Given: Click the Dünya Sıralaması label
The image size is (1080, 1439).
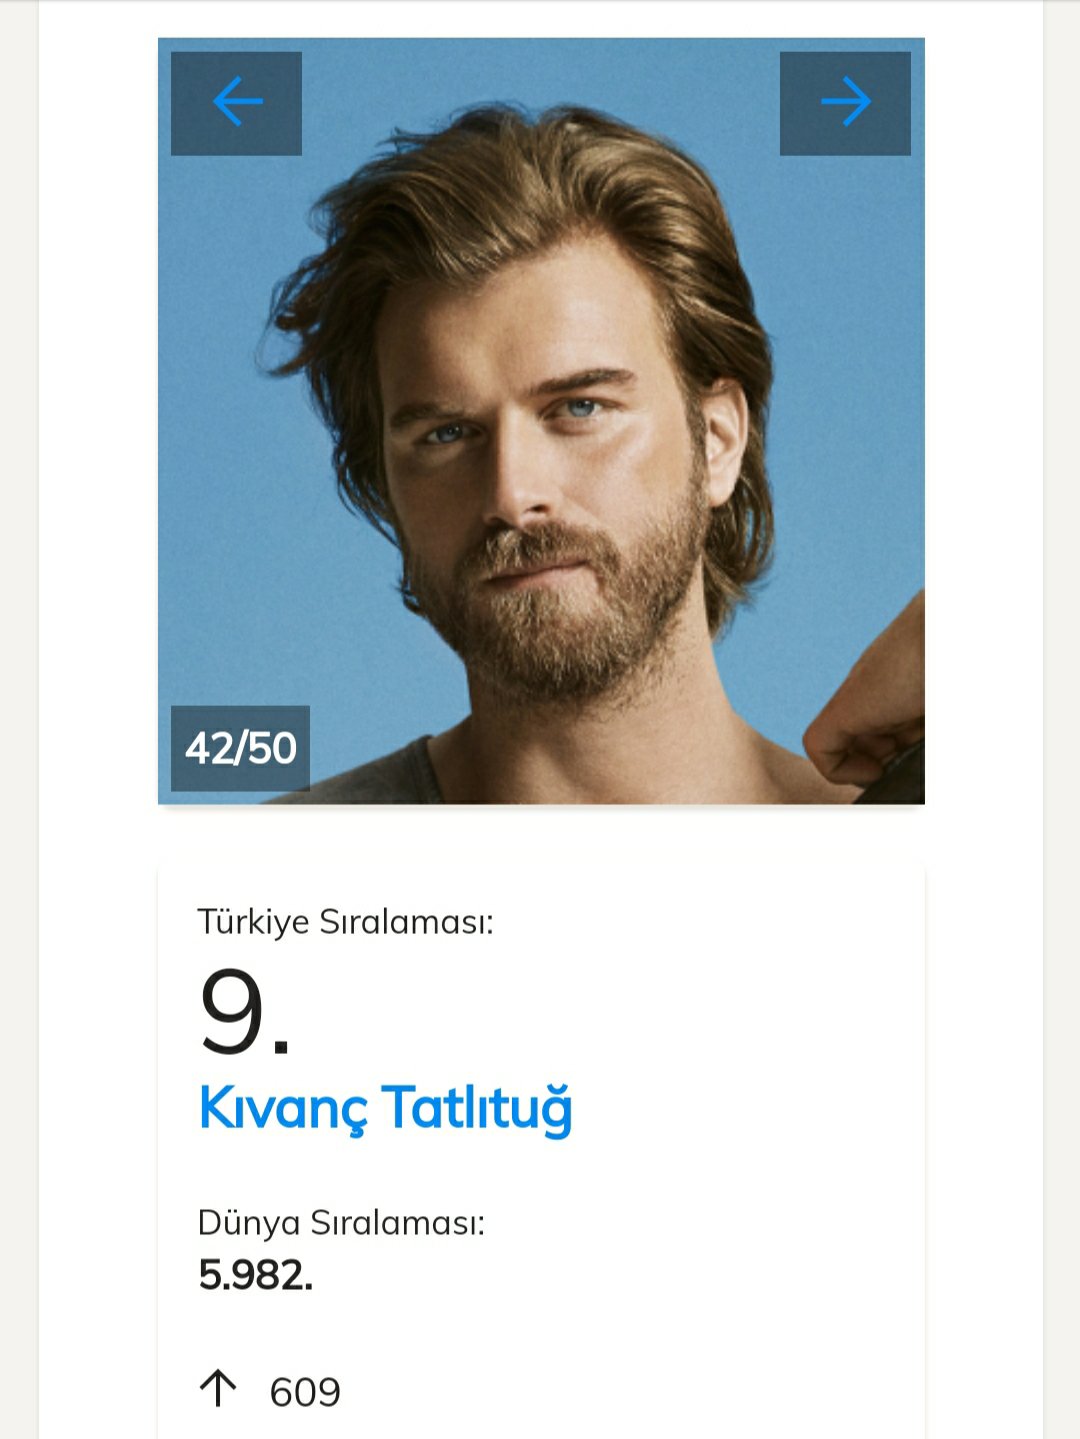Looking at the screenshot, I should 341,1222.
